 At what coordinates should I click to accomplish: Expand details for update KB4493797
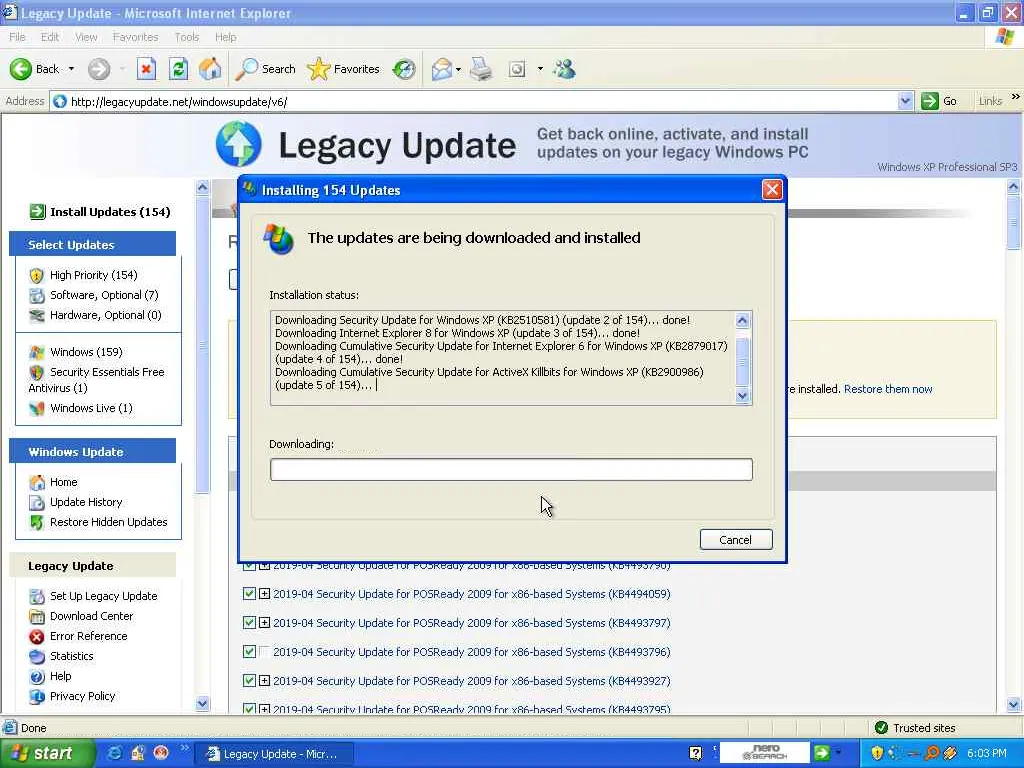264,622
